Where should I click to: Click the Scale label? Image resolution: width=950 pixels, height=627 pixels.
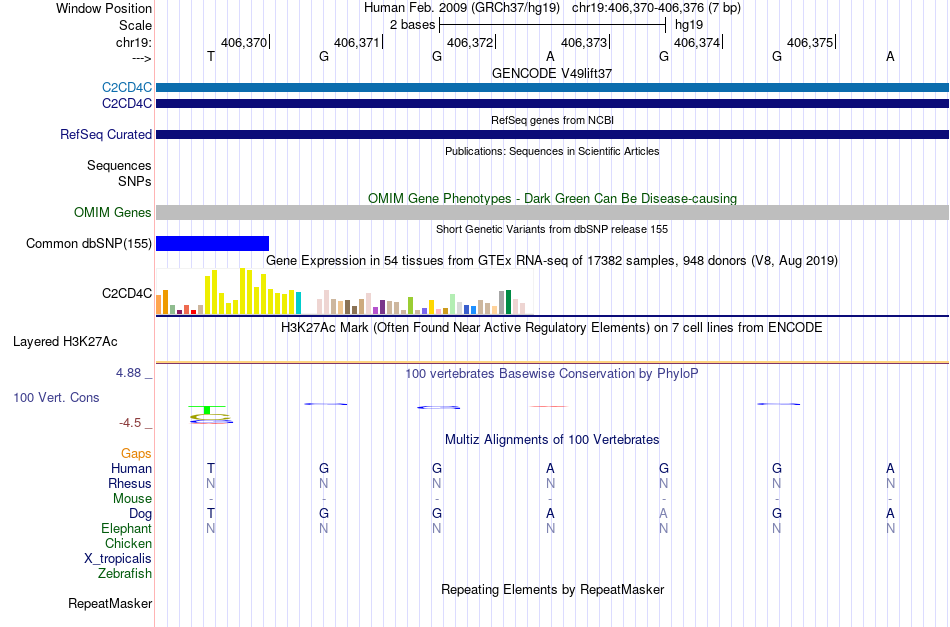135,25
